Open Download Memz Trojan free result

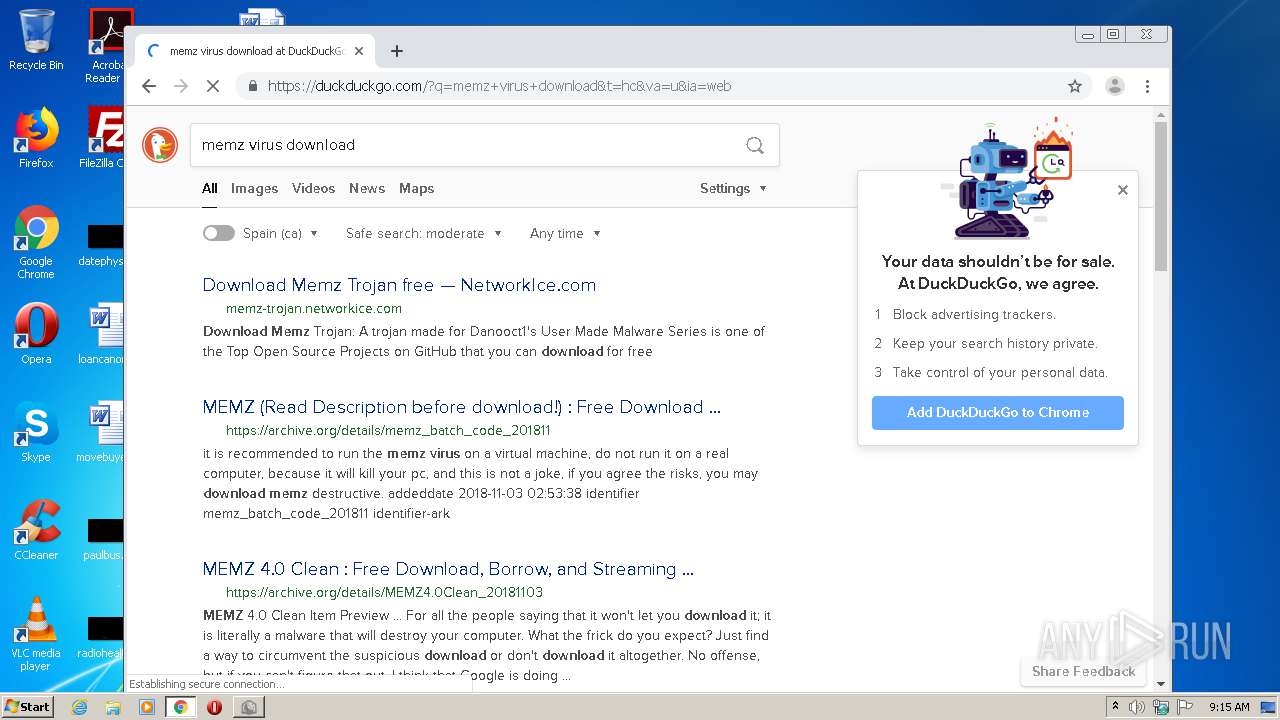click(399, 285)
